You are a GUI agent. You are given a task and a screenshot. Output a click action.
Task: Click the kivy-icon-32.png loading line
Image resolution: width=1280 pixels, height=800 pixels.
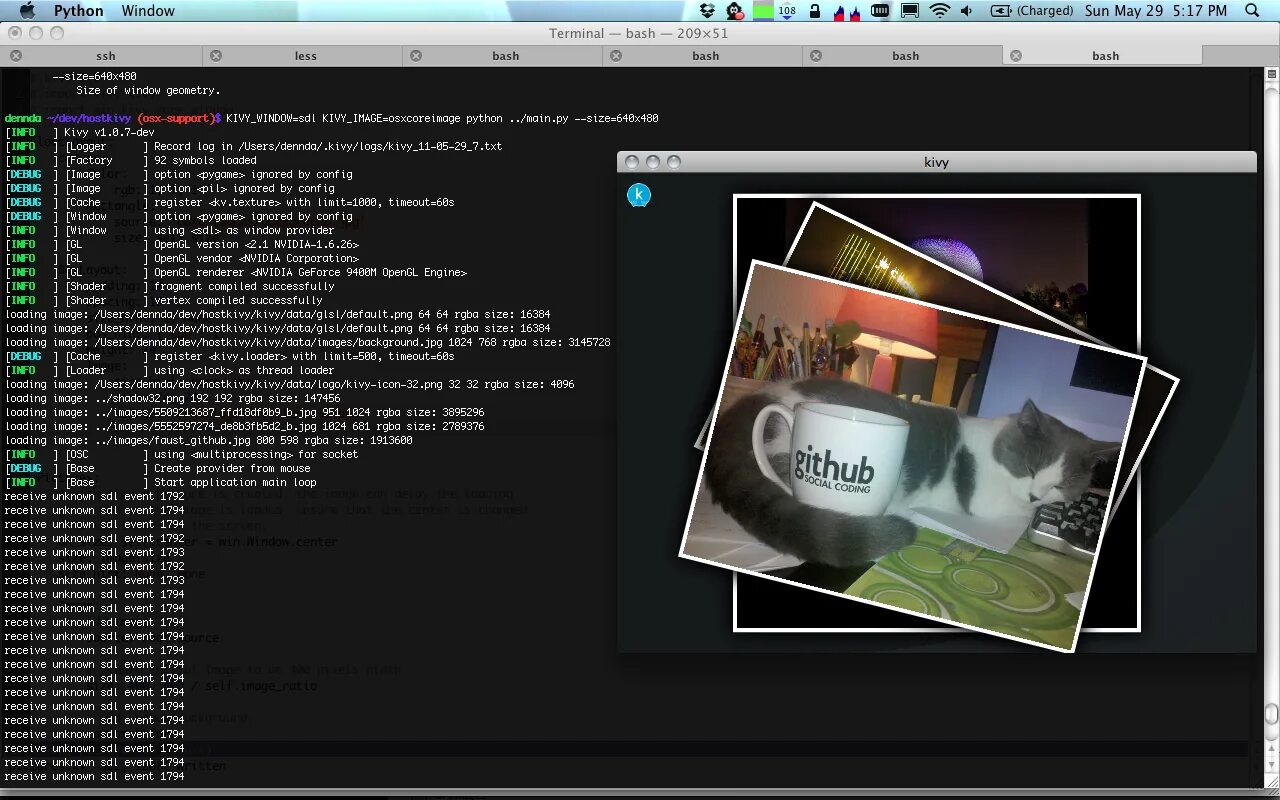coord(290,384)
